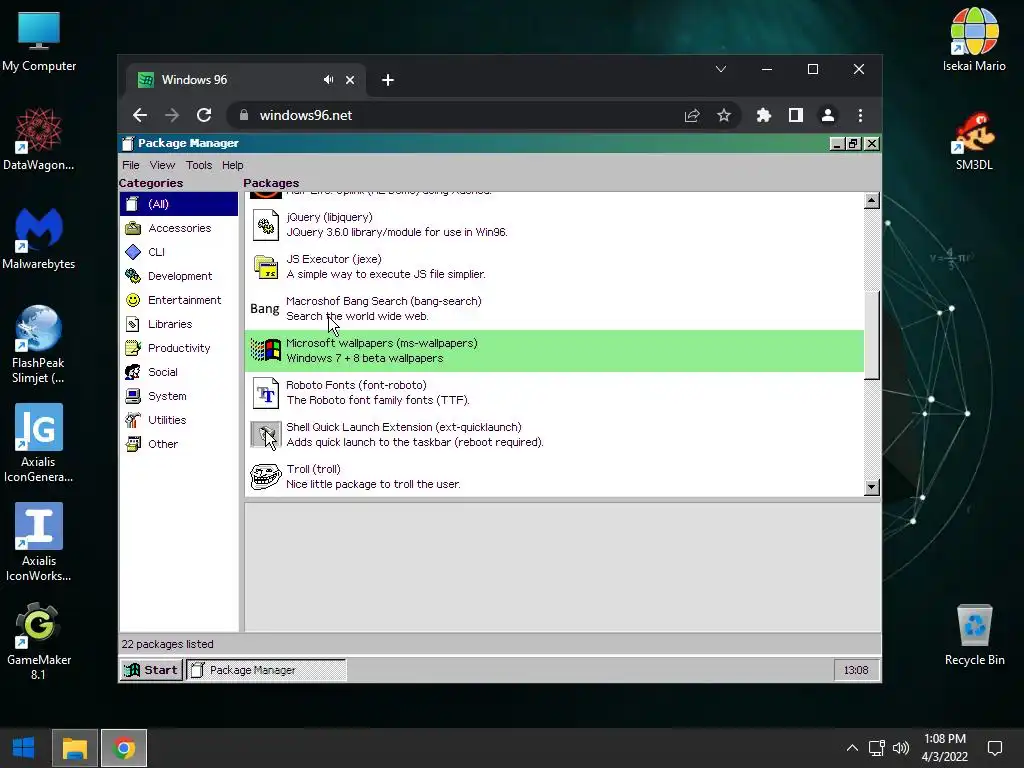Open the Tools menu
The image size is (1024, 768).
199,165
